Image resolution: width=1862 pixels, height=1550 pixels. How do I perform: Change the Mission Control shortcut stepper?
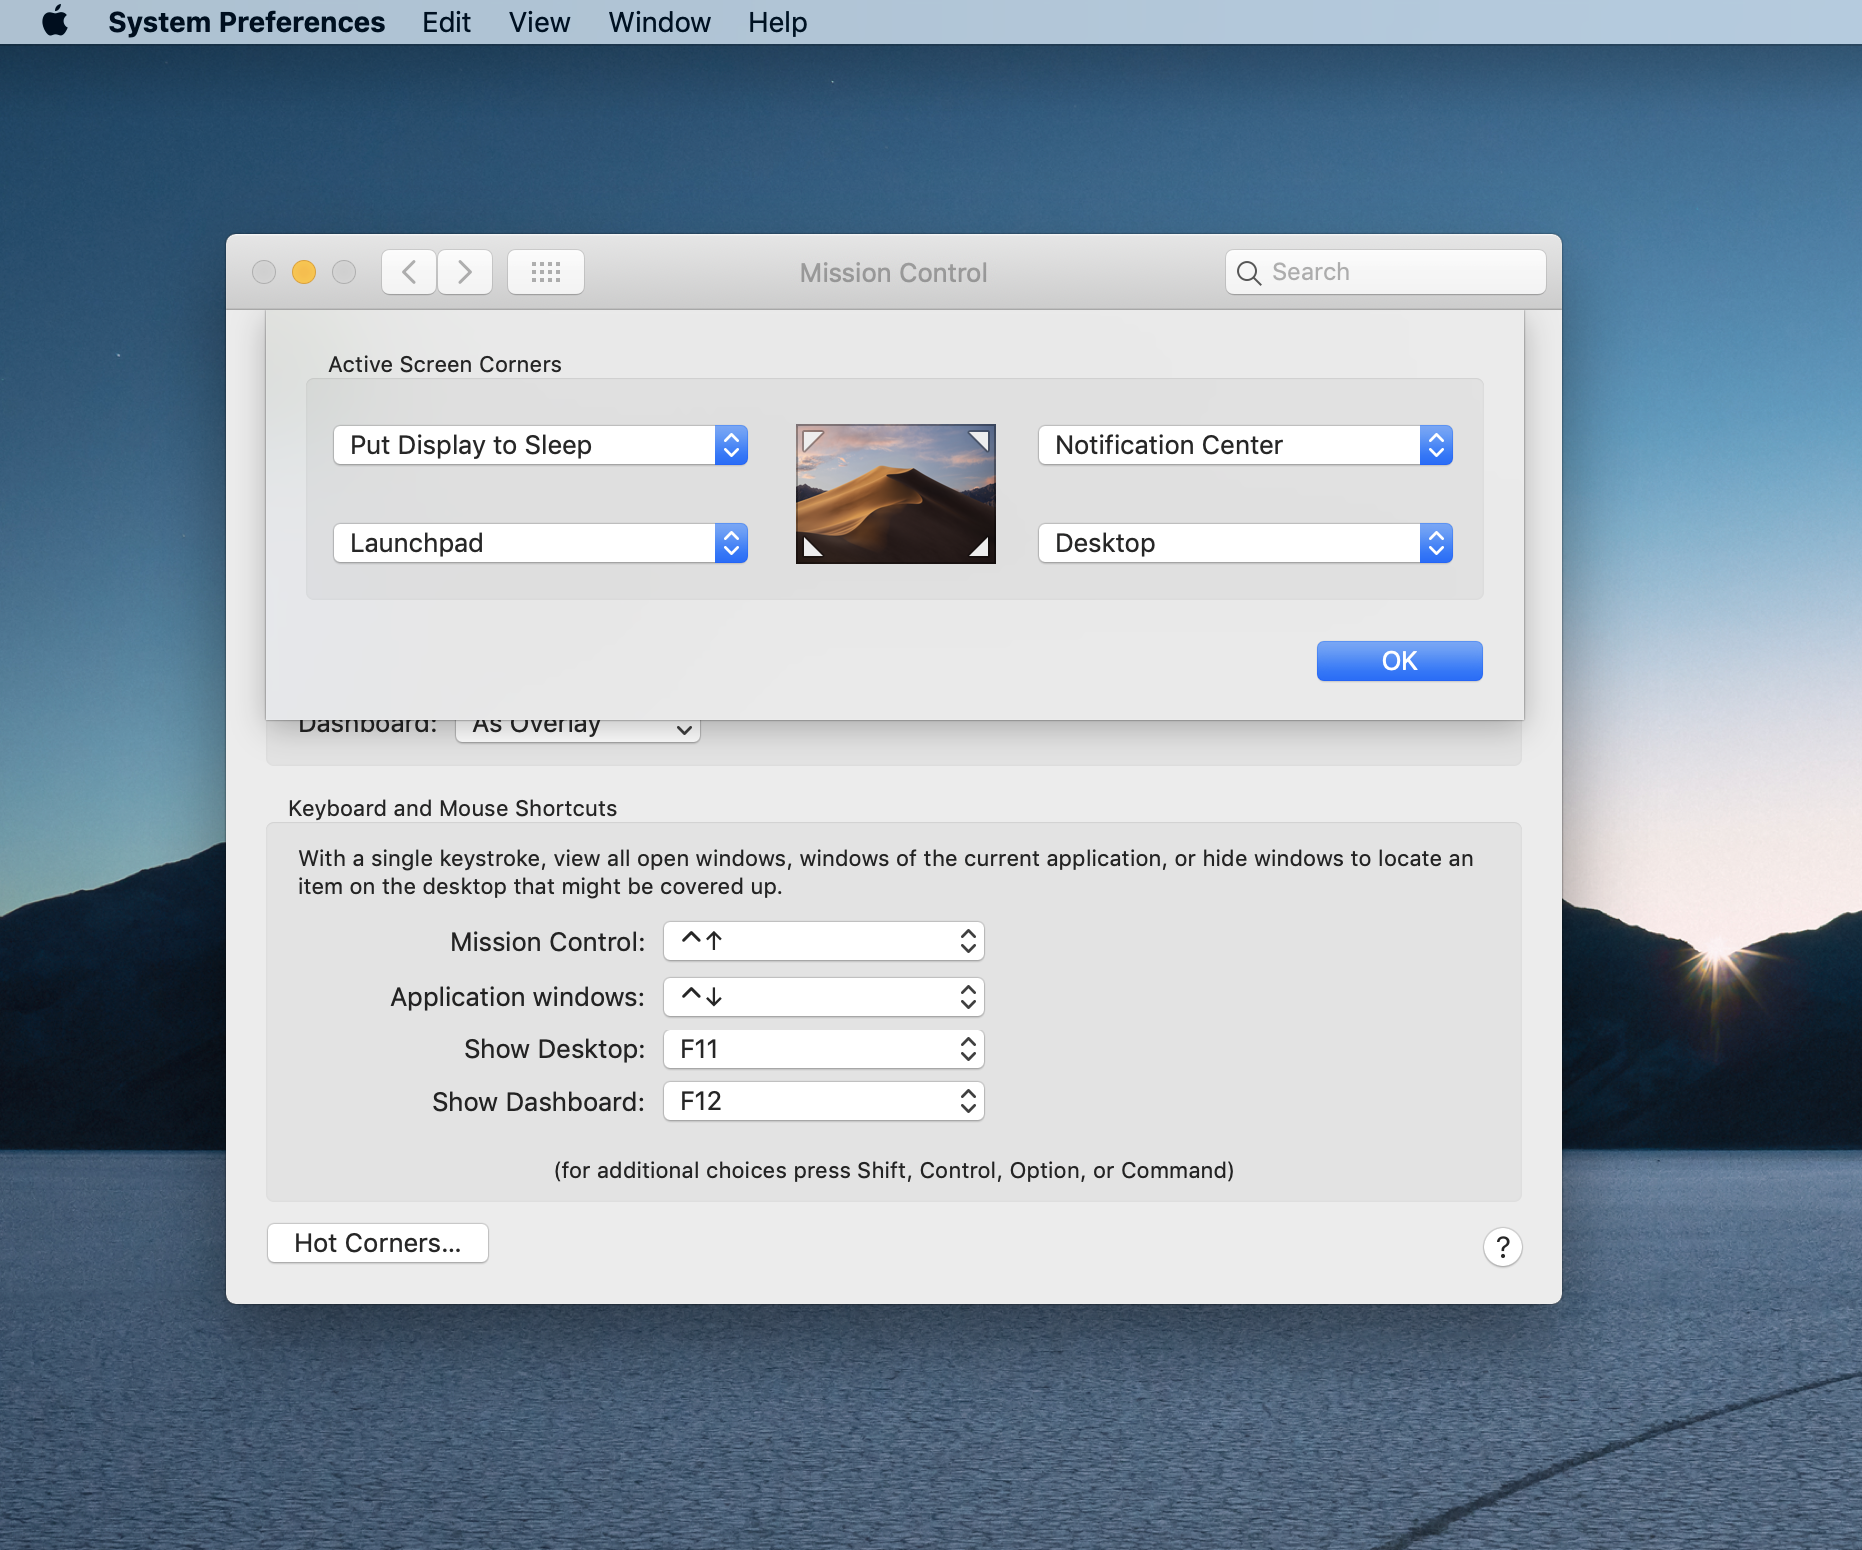point(966,940)
